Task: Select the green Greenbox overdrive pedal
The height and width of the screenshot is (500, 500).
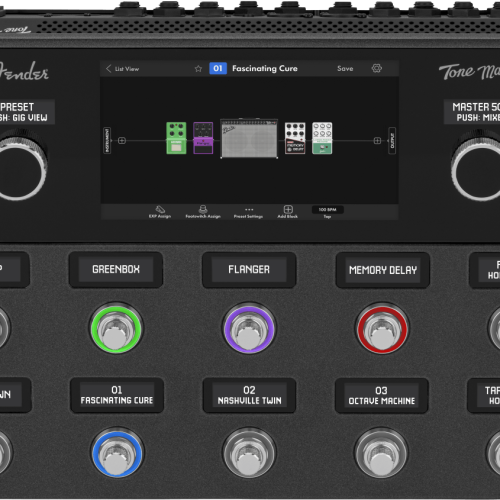Action: (176, 138)
